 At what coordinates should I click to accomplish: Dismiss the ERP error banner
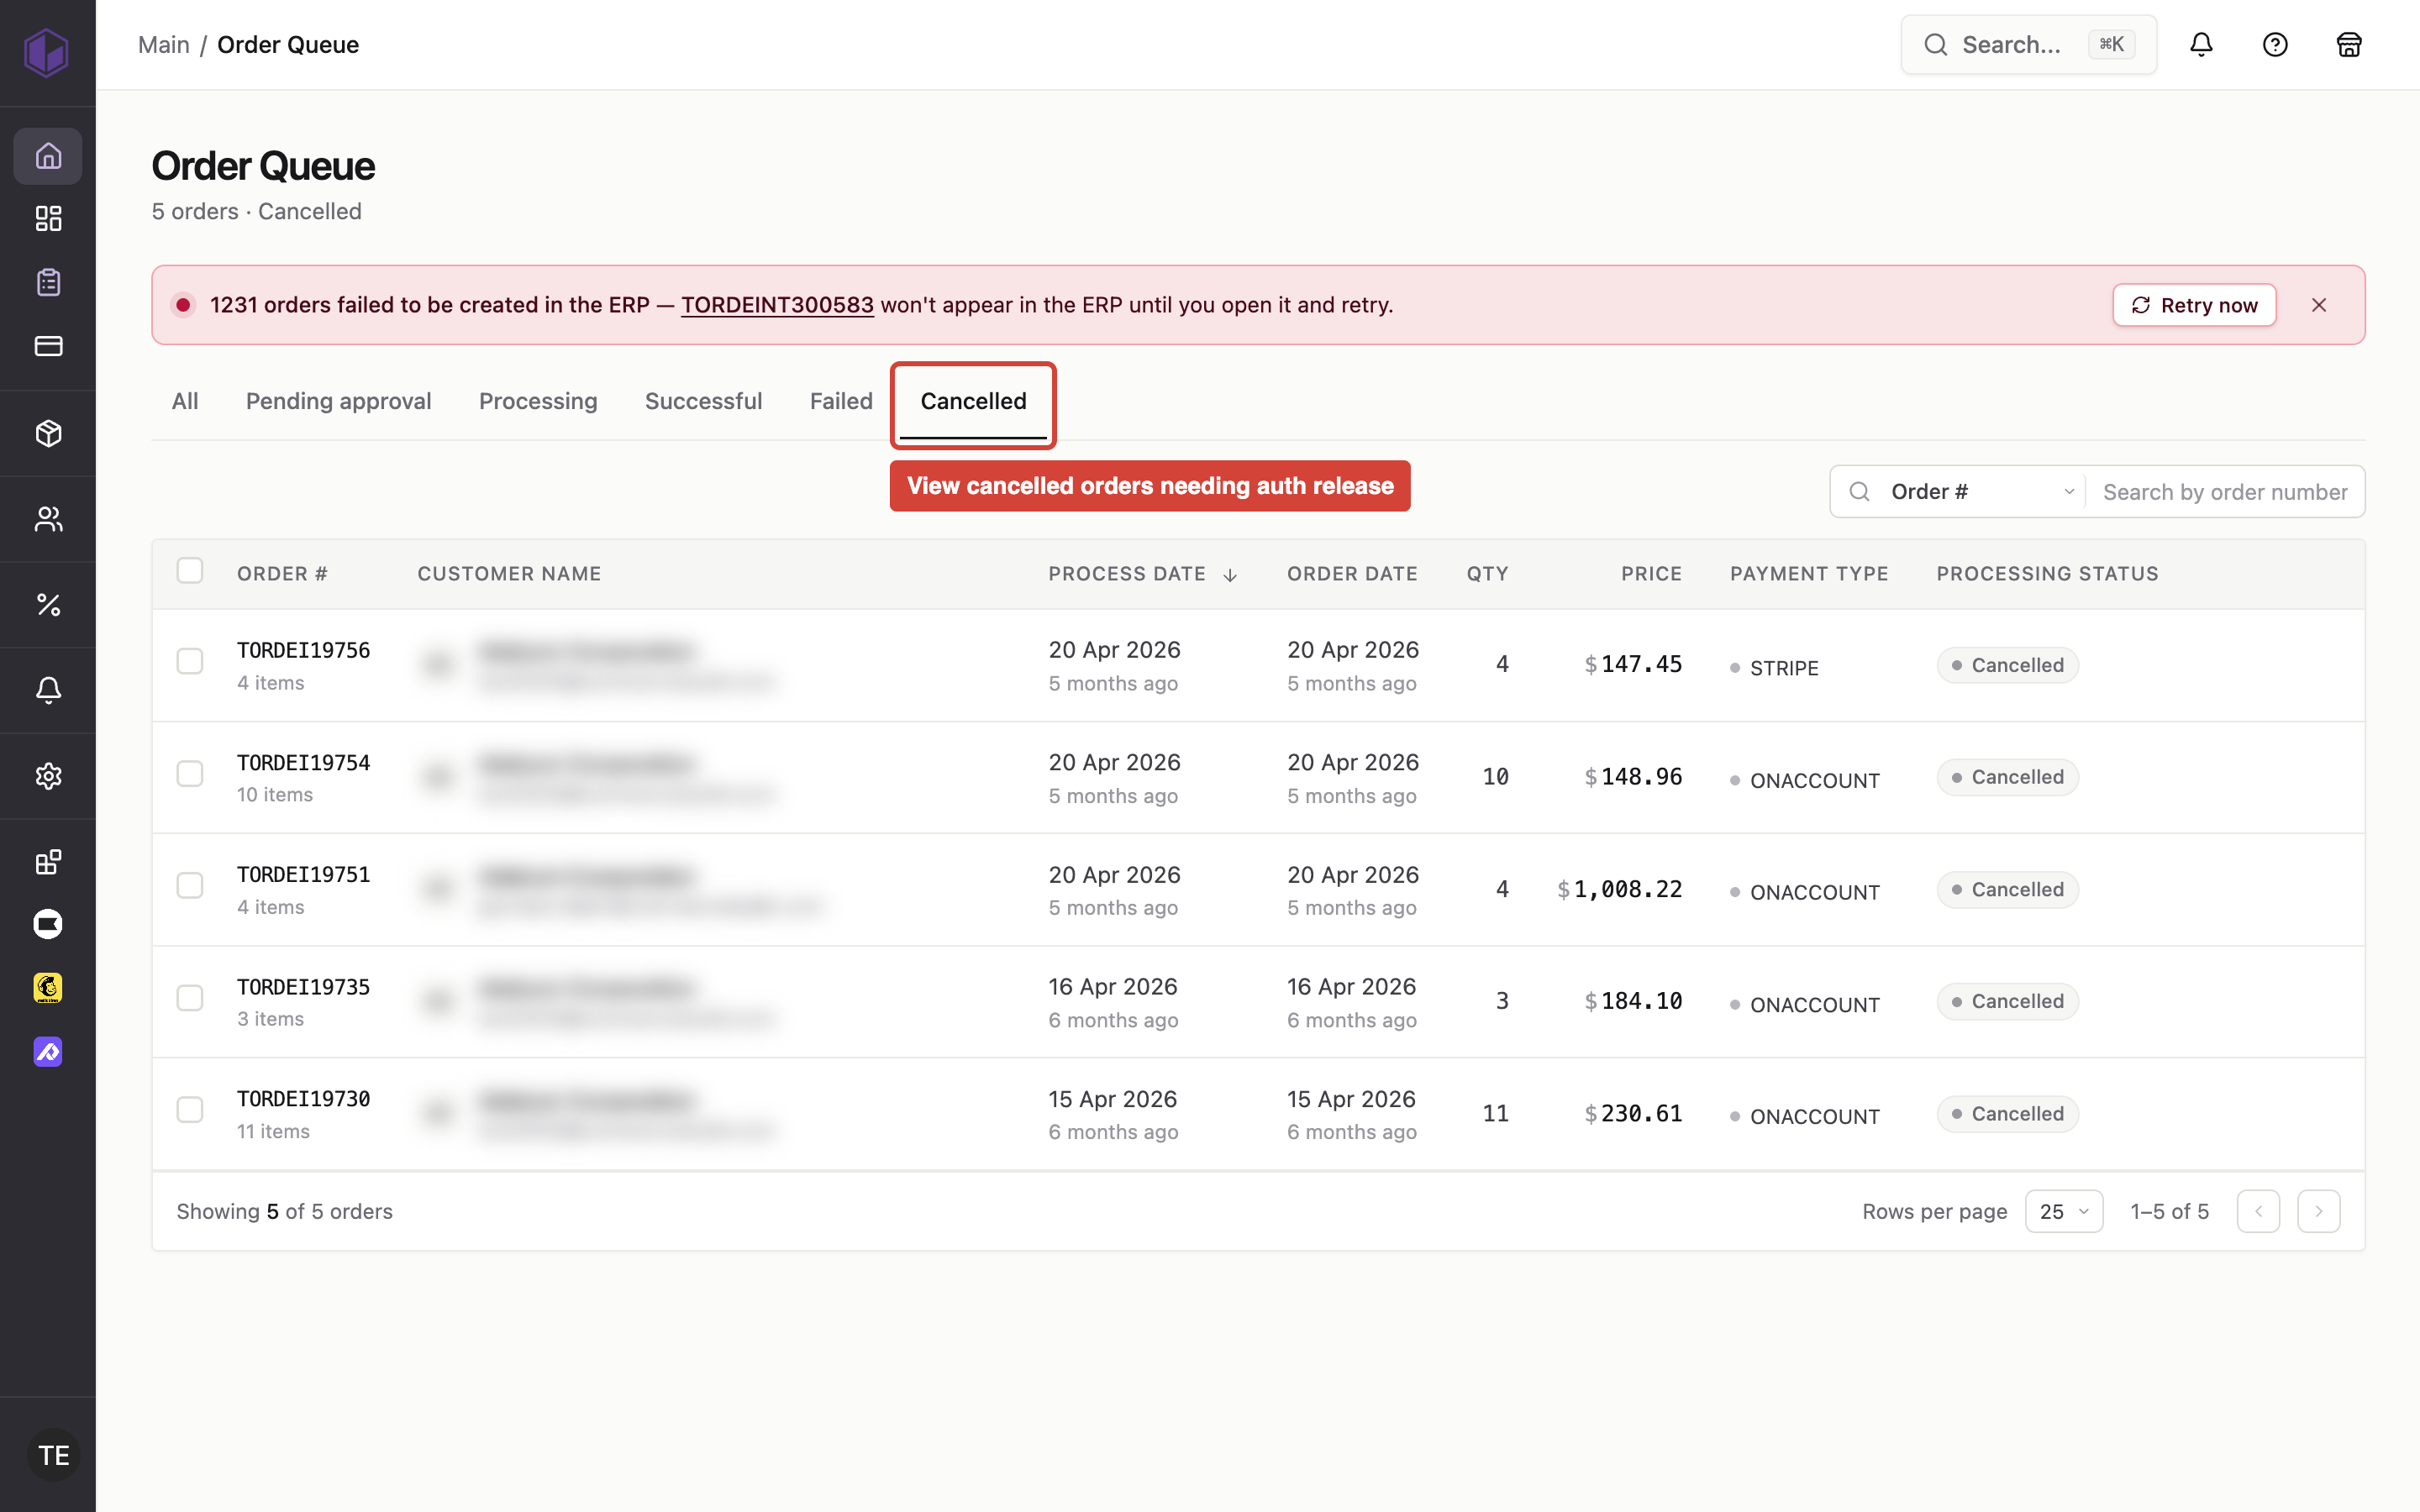(x=2319, y=305)
